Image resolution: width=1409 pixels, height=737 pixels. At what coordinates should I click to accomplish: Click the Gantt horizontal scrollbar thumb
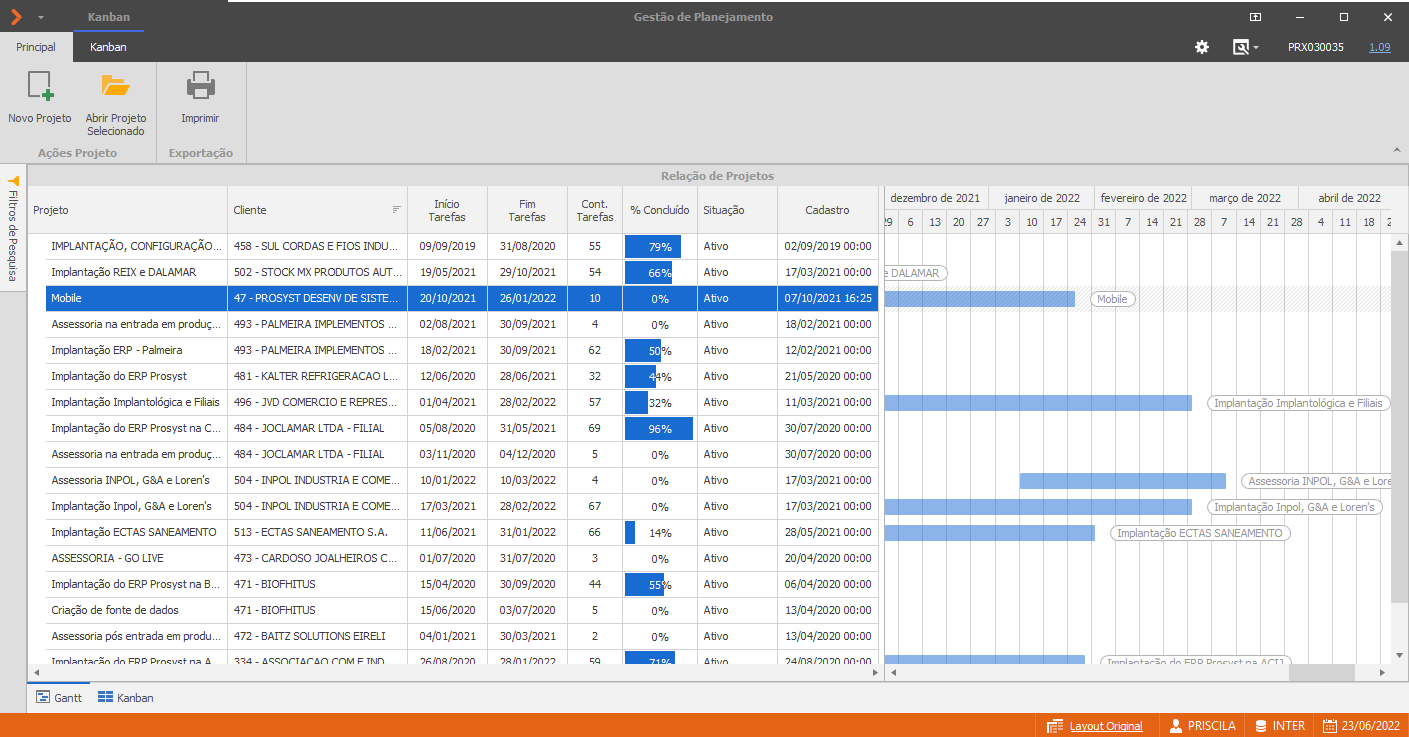pyautogui.click(x=1321, y=673)
